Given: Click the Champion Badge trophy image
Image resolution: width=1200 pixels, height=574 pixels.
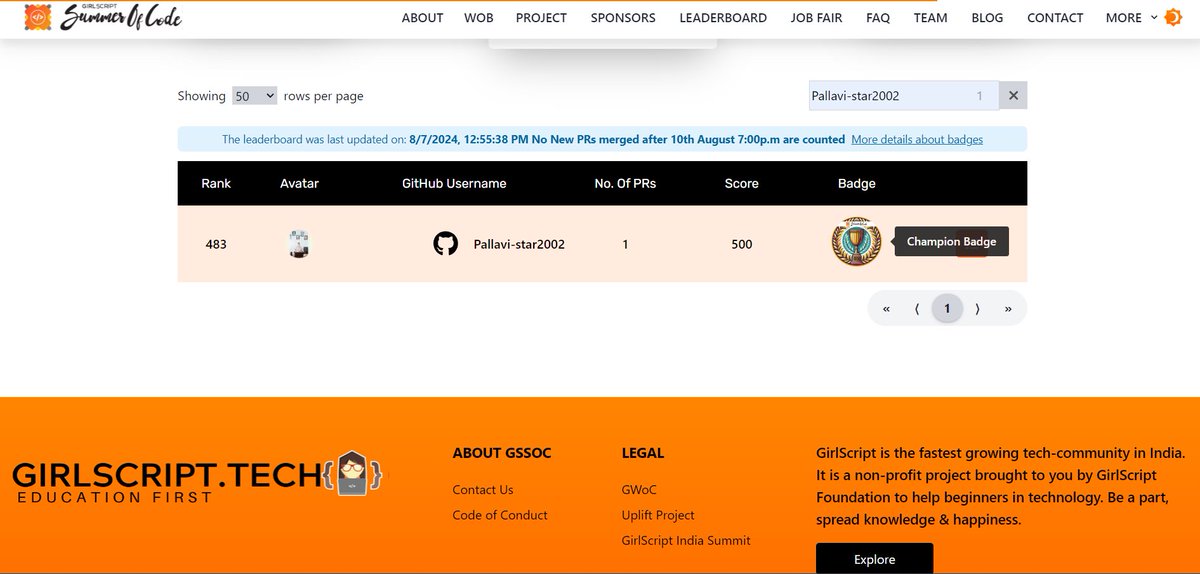Looking at the screenshot, I should 856,242.
